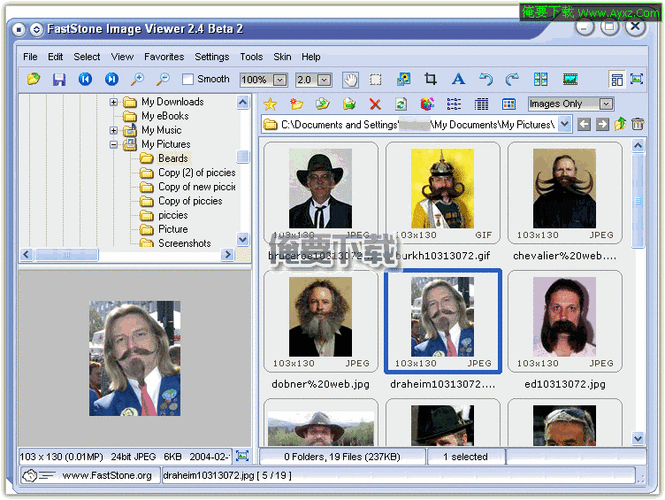Select the burkh10313072.gif thumbnail
This screenshot has height=500, width=665.
point(442,193)
